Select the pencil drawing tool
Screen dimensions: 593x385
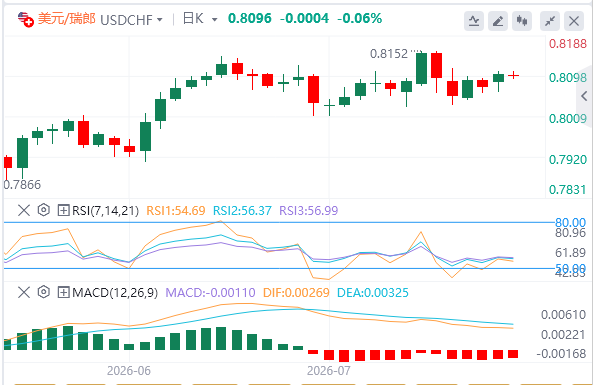[498, 20]
